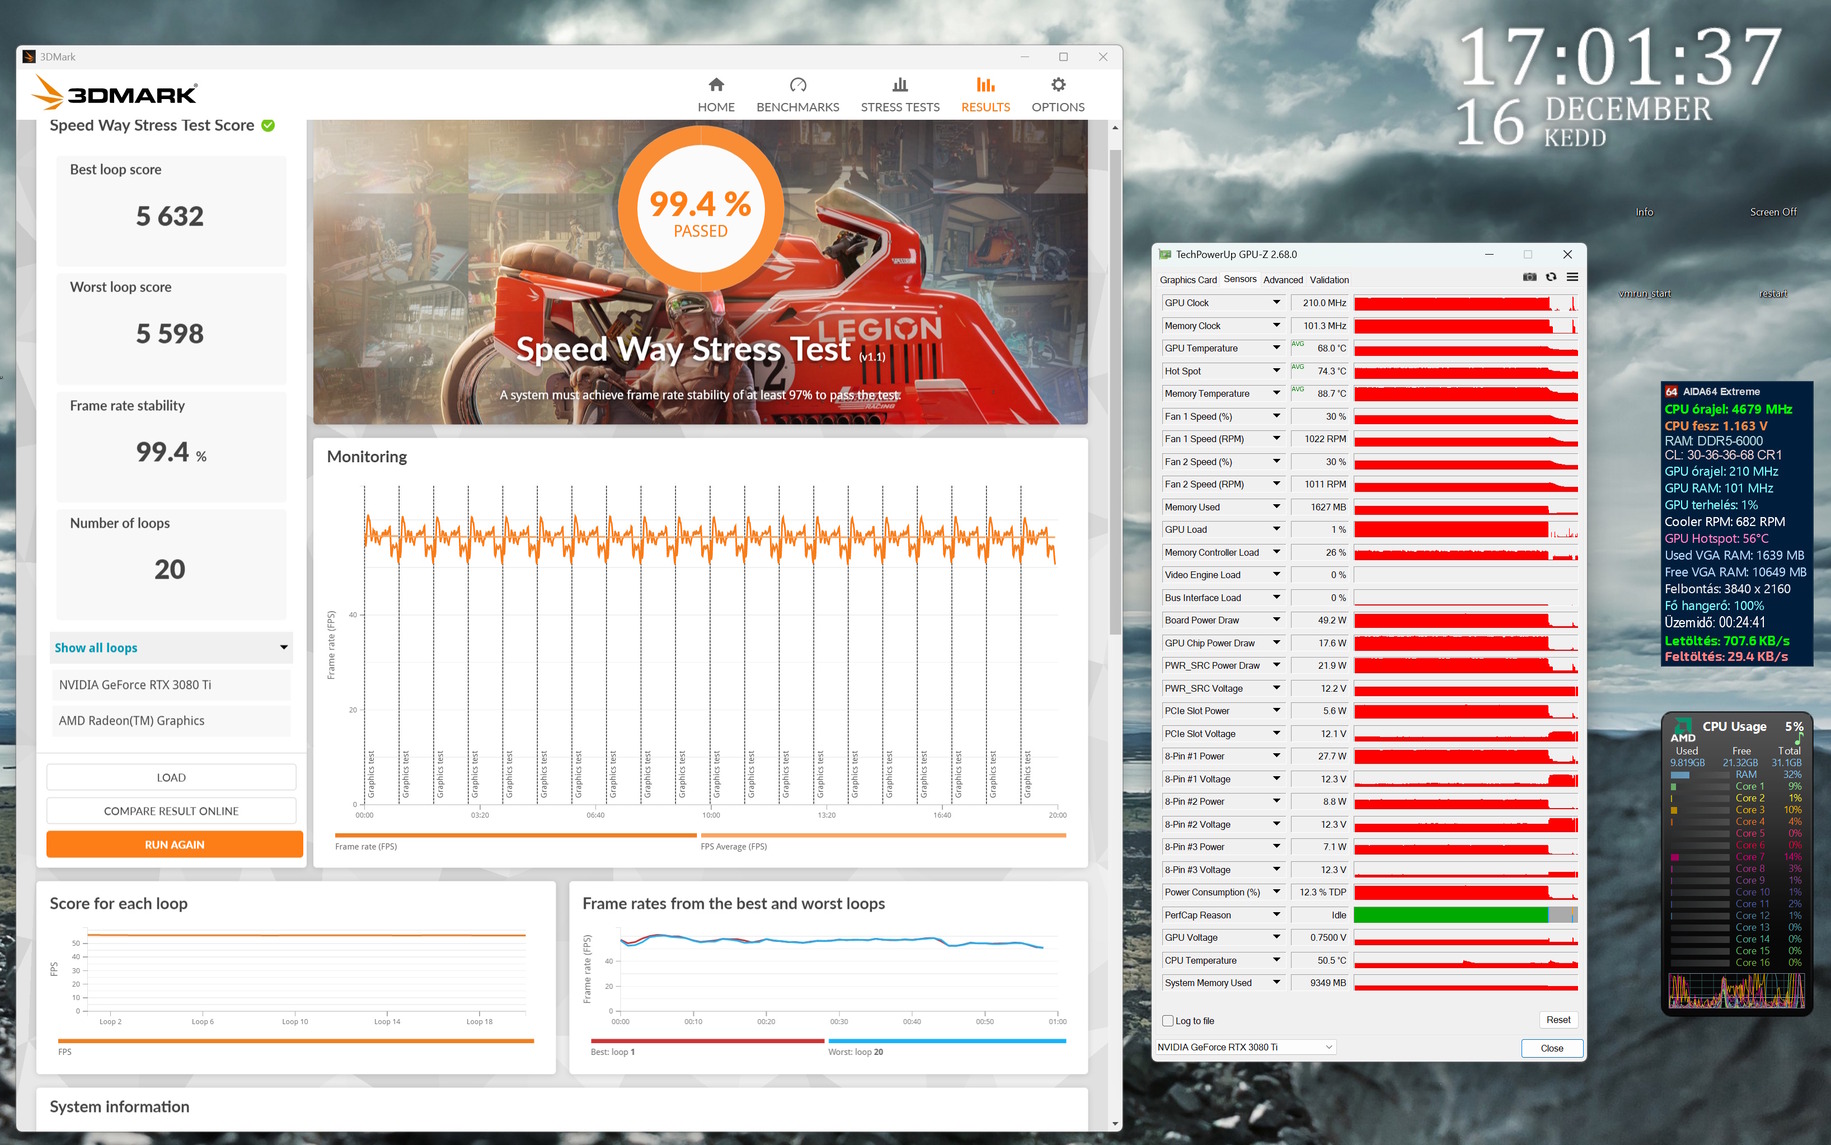Click COMPARE RESULT ONLINE button
1831x1145 pixels.
[171, 811]
